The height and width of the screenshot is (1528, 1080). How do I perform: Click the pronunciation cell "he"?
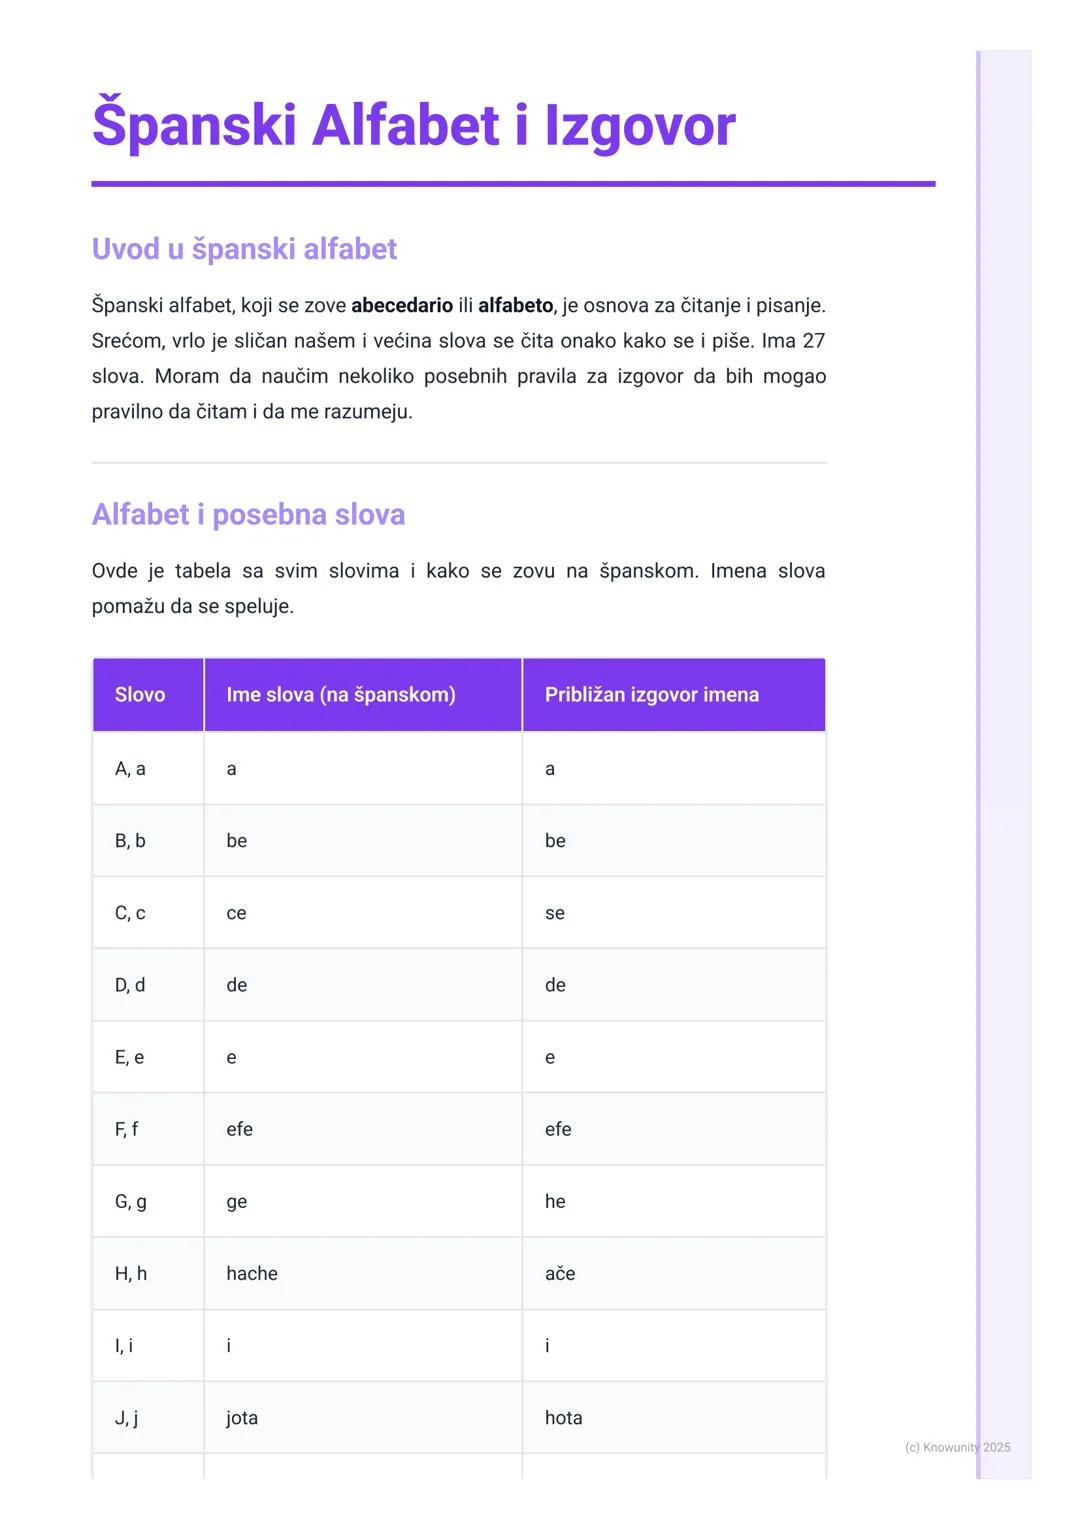tap(555, 1201)
